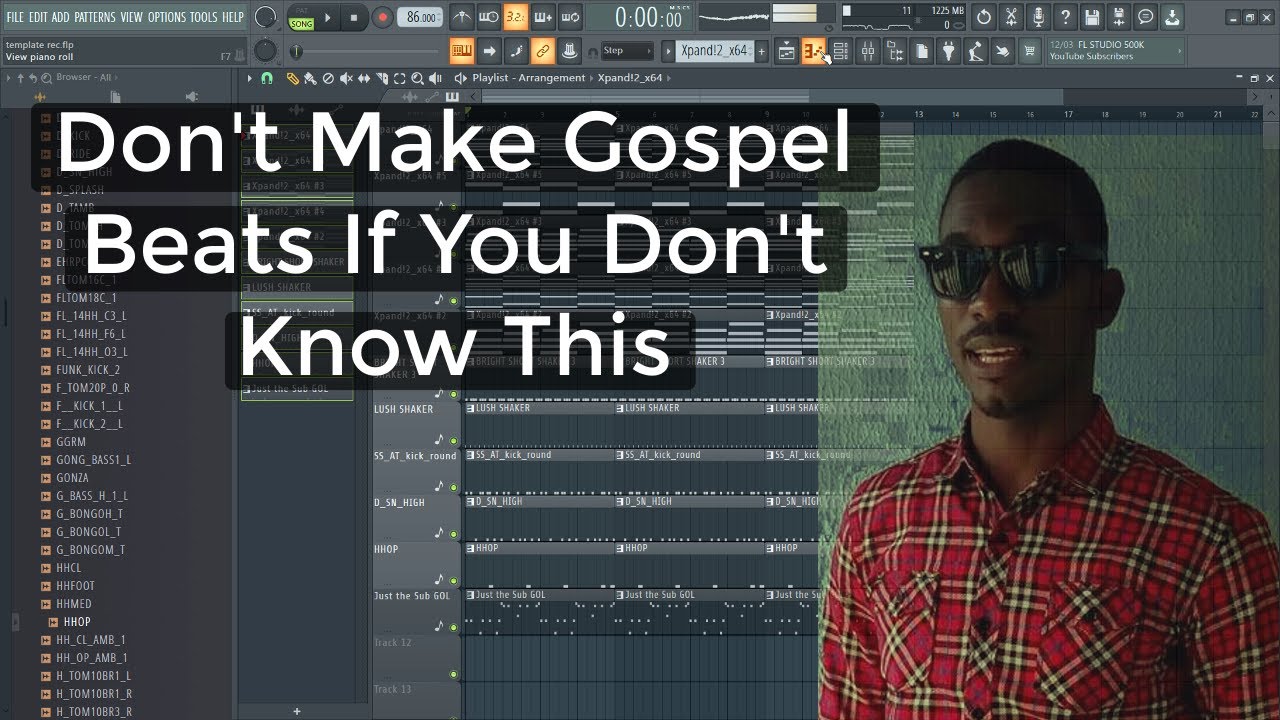Open the EDIT menu

point(38,17)
